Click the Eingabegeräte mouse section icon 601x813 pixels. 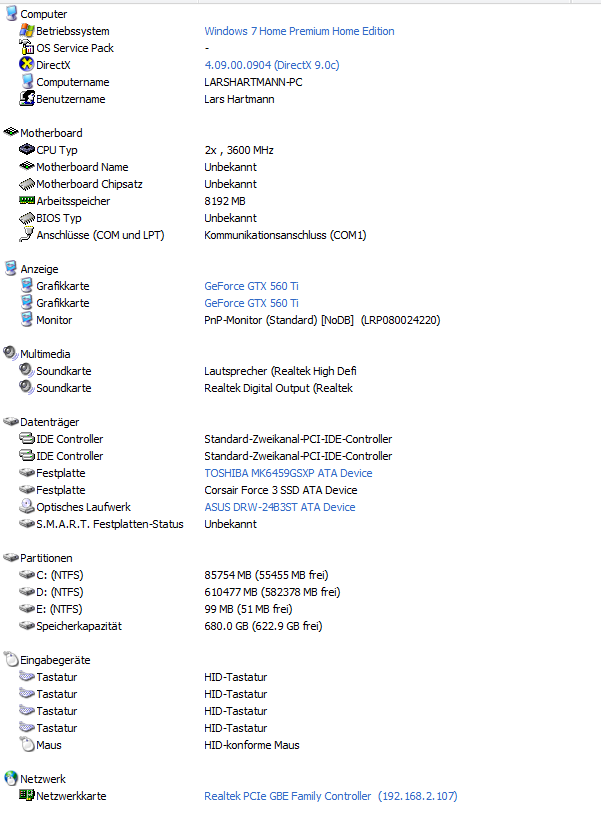(x=11, y=660)
